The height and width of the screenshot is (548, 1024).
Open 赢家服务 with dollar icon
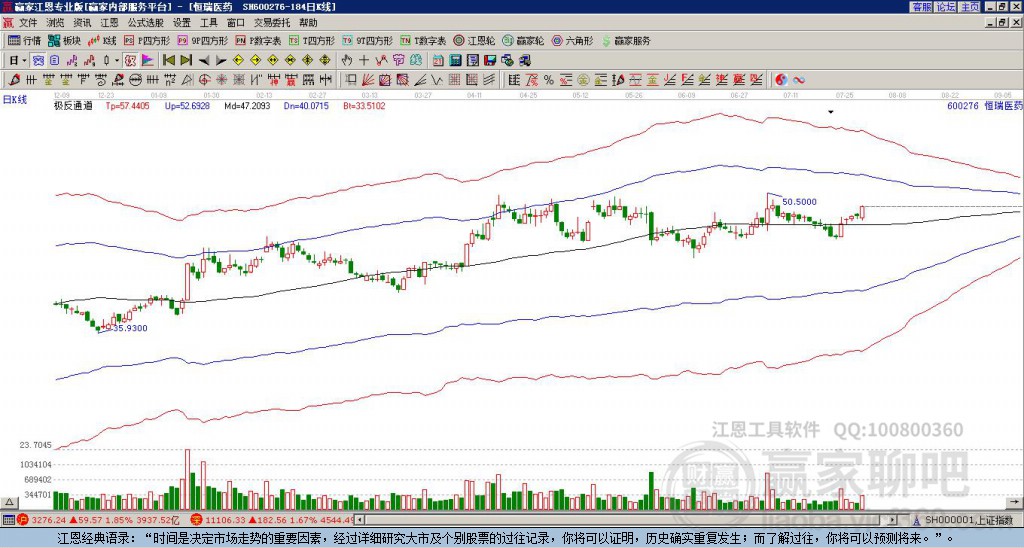(626, 40)
